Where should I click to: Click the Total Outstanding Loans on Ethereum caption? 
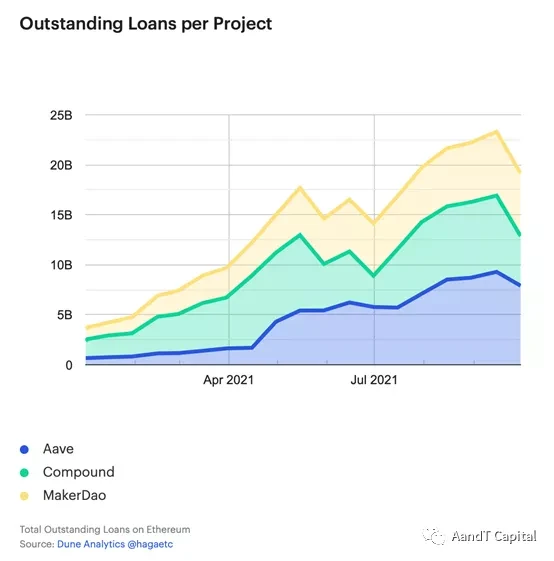pos(105,530)
